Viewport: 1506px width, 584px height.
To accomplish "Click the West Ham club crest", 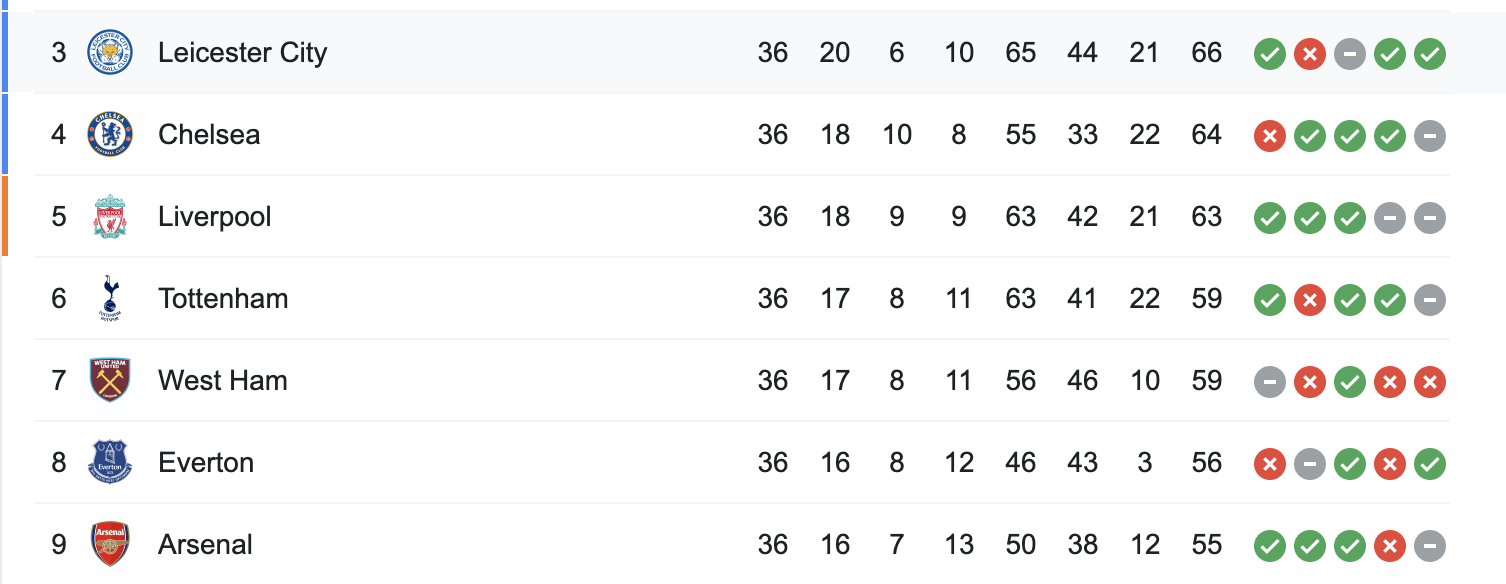I will [x=110, y=380].
